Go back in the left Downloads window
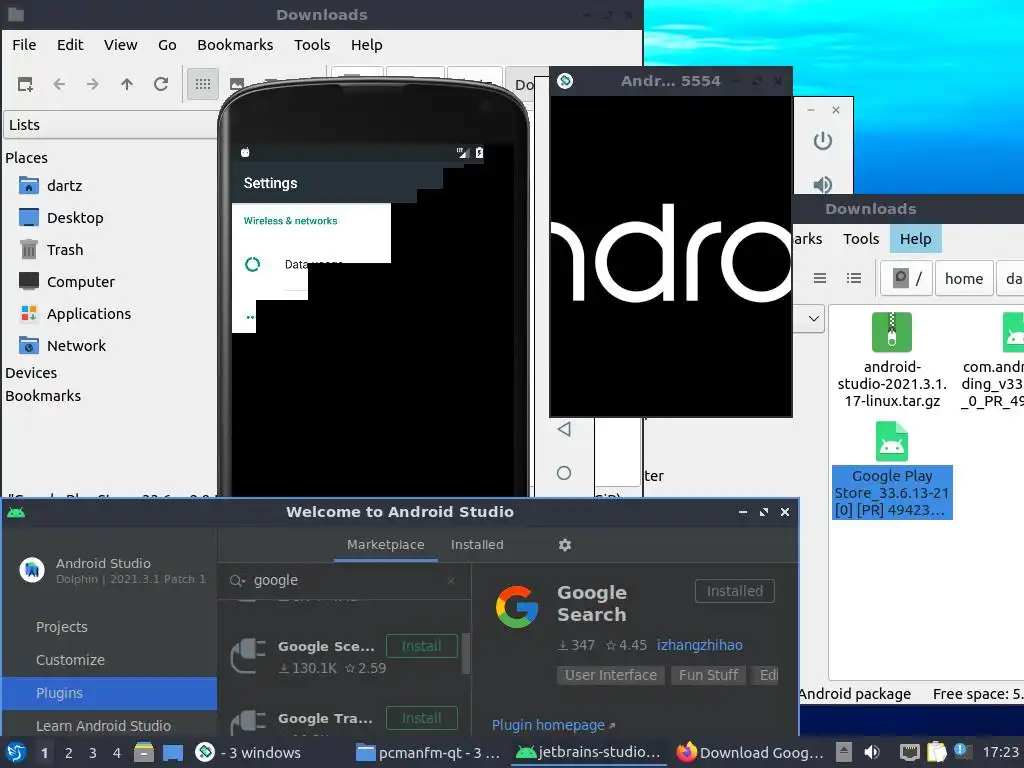Image resolution: width=1024 pixels, height=768 pixels. tap(59, 84)
